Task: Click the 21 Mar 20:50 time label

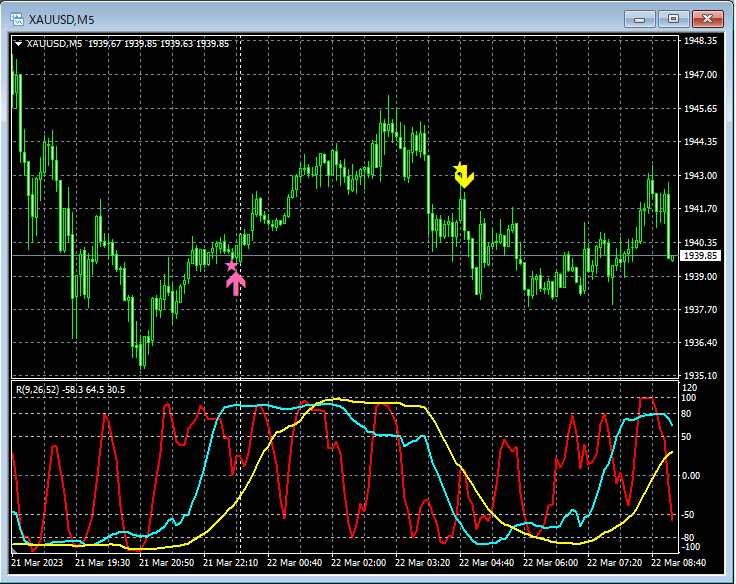Action: 167,562
